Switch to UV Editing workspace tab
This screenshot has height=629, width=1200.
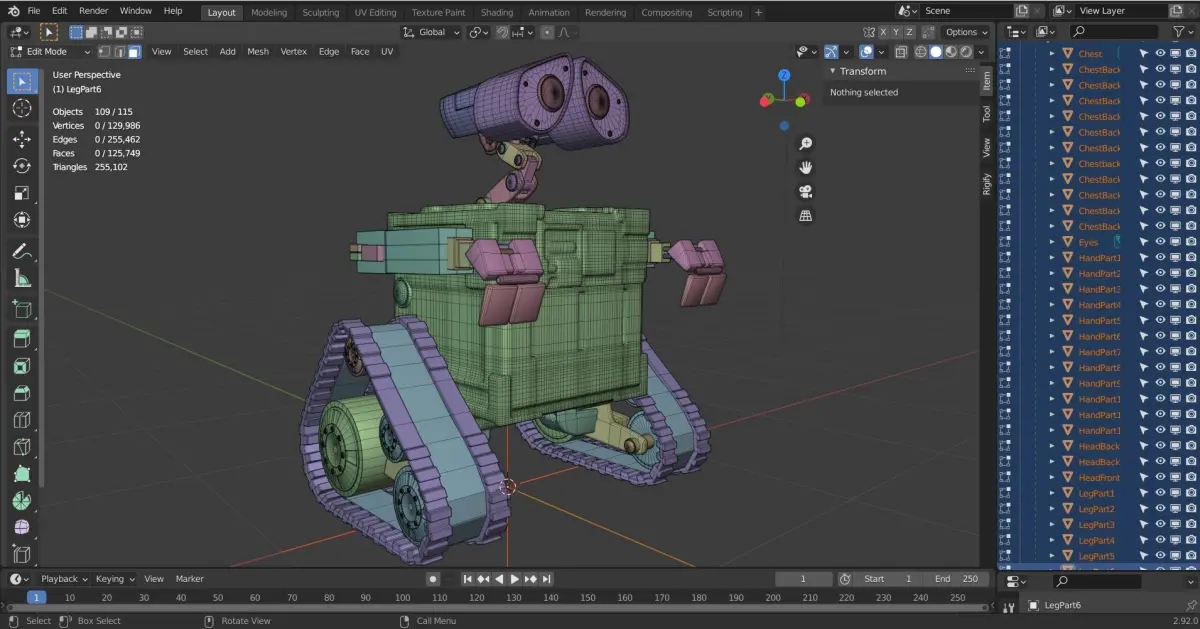point(375,12)
